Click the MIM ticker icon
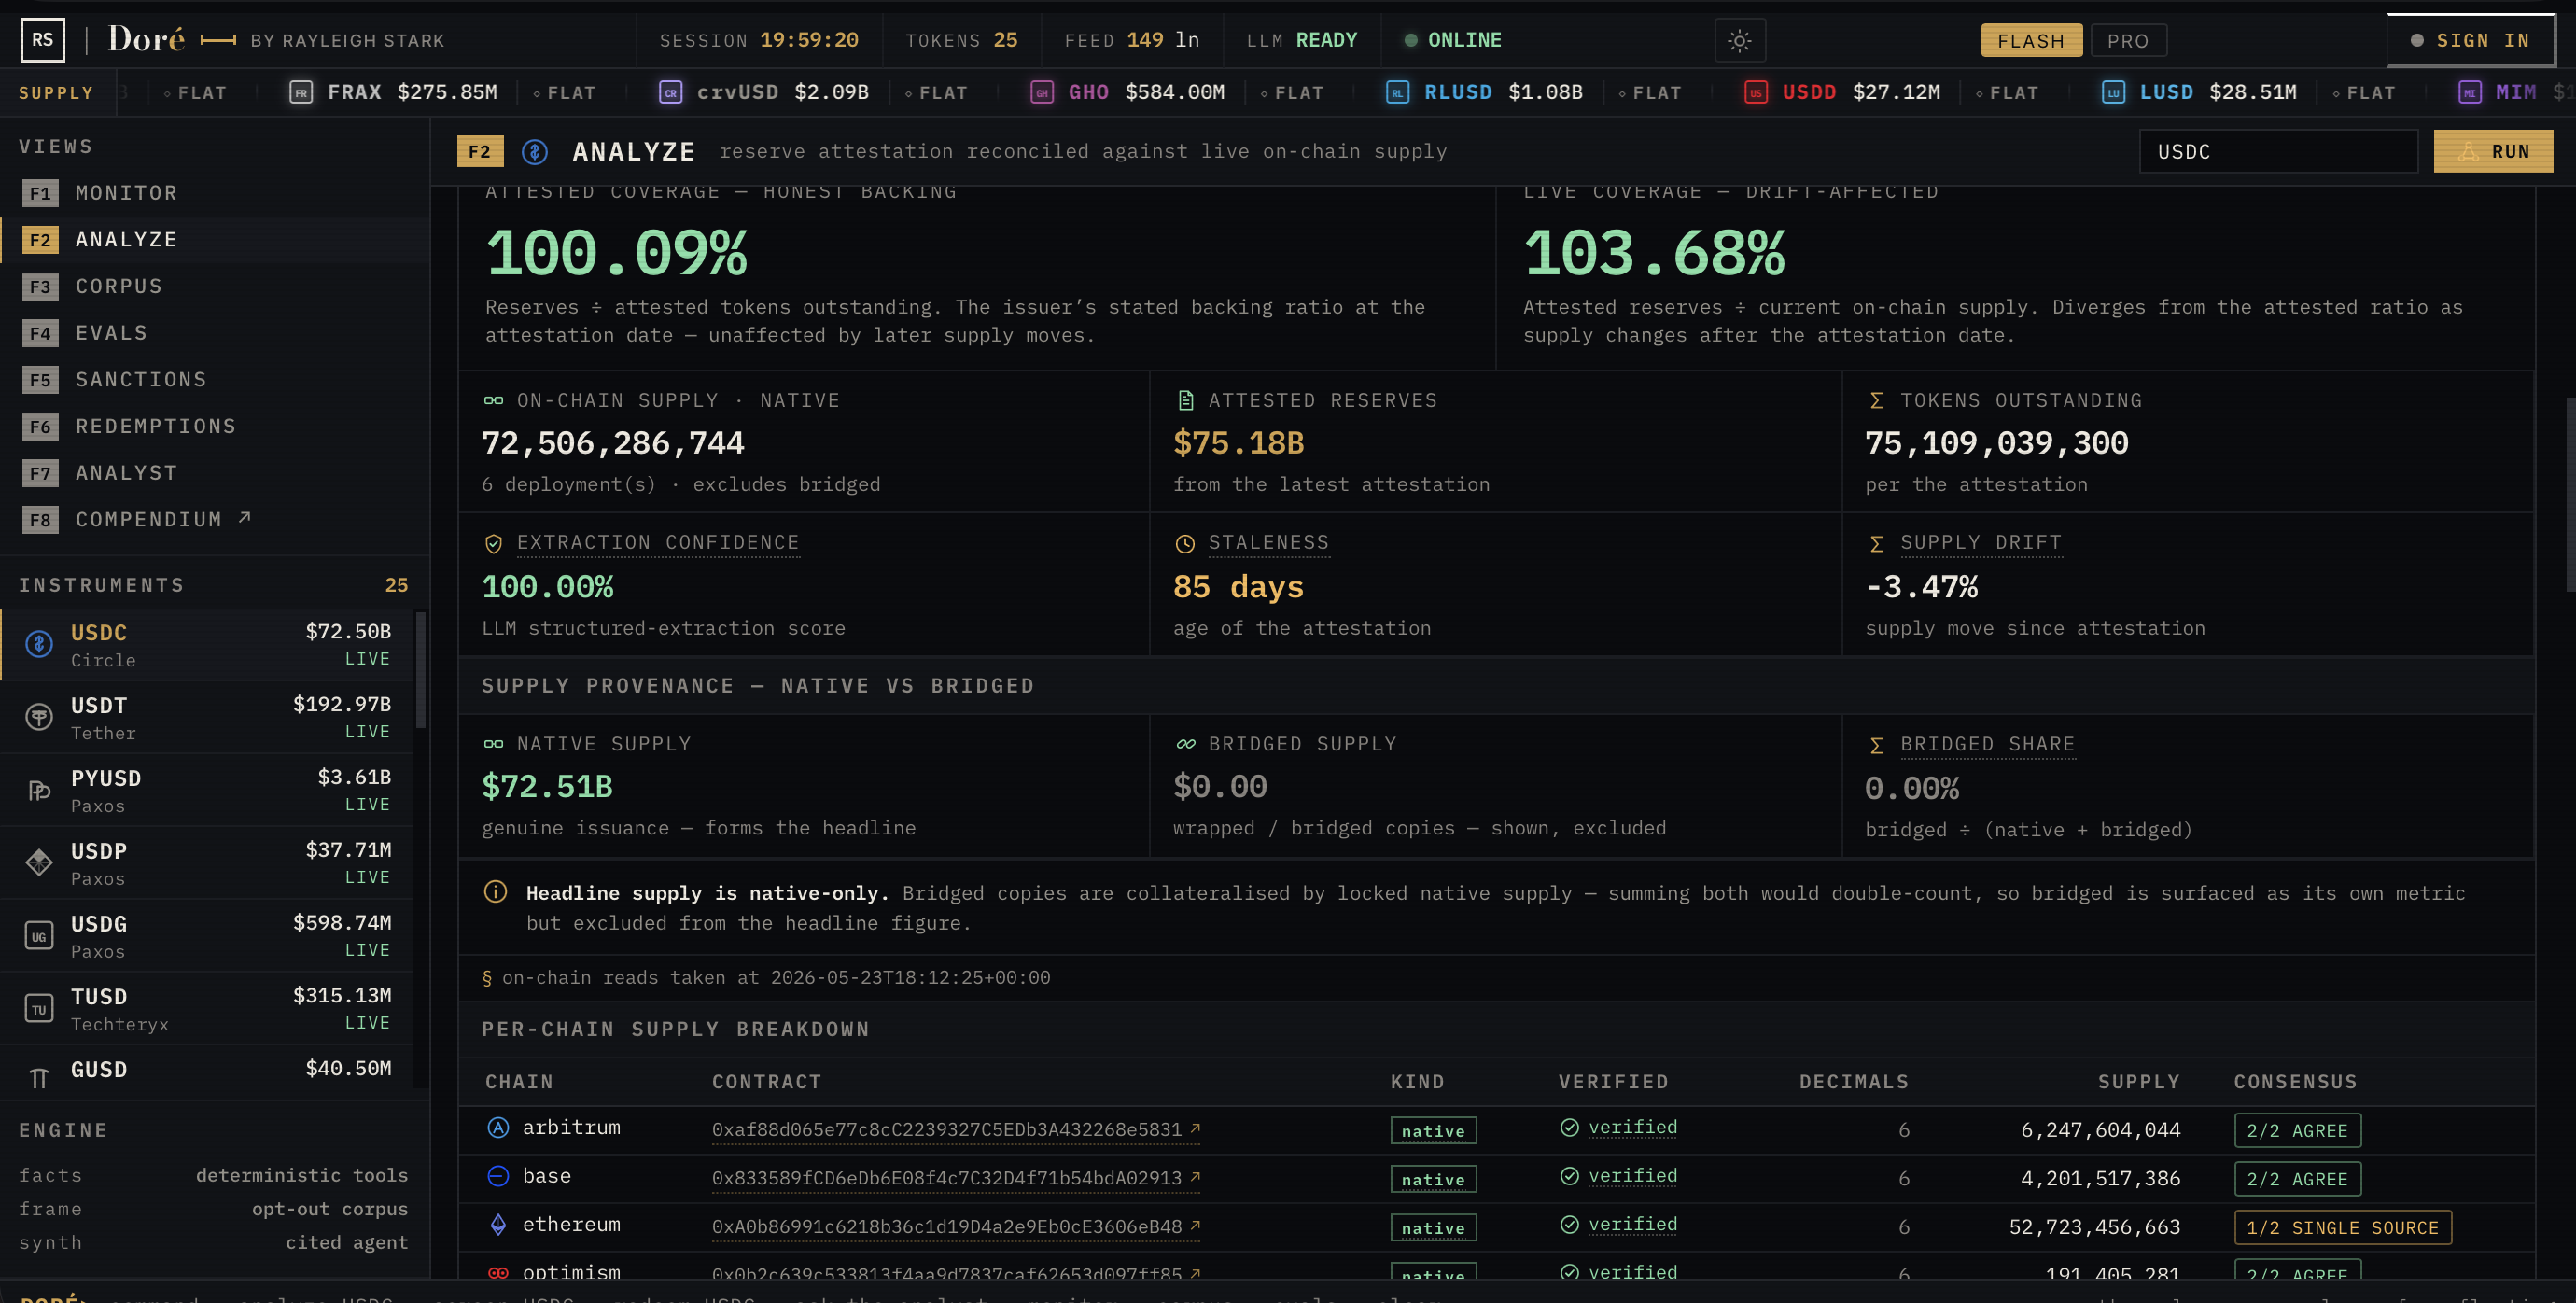 click(2470, 93)
